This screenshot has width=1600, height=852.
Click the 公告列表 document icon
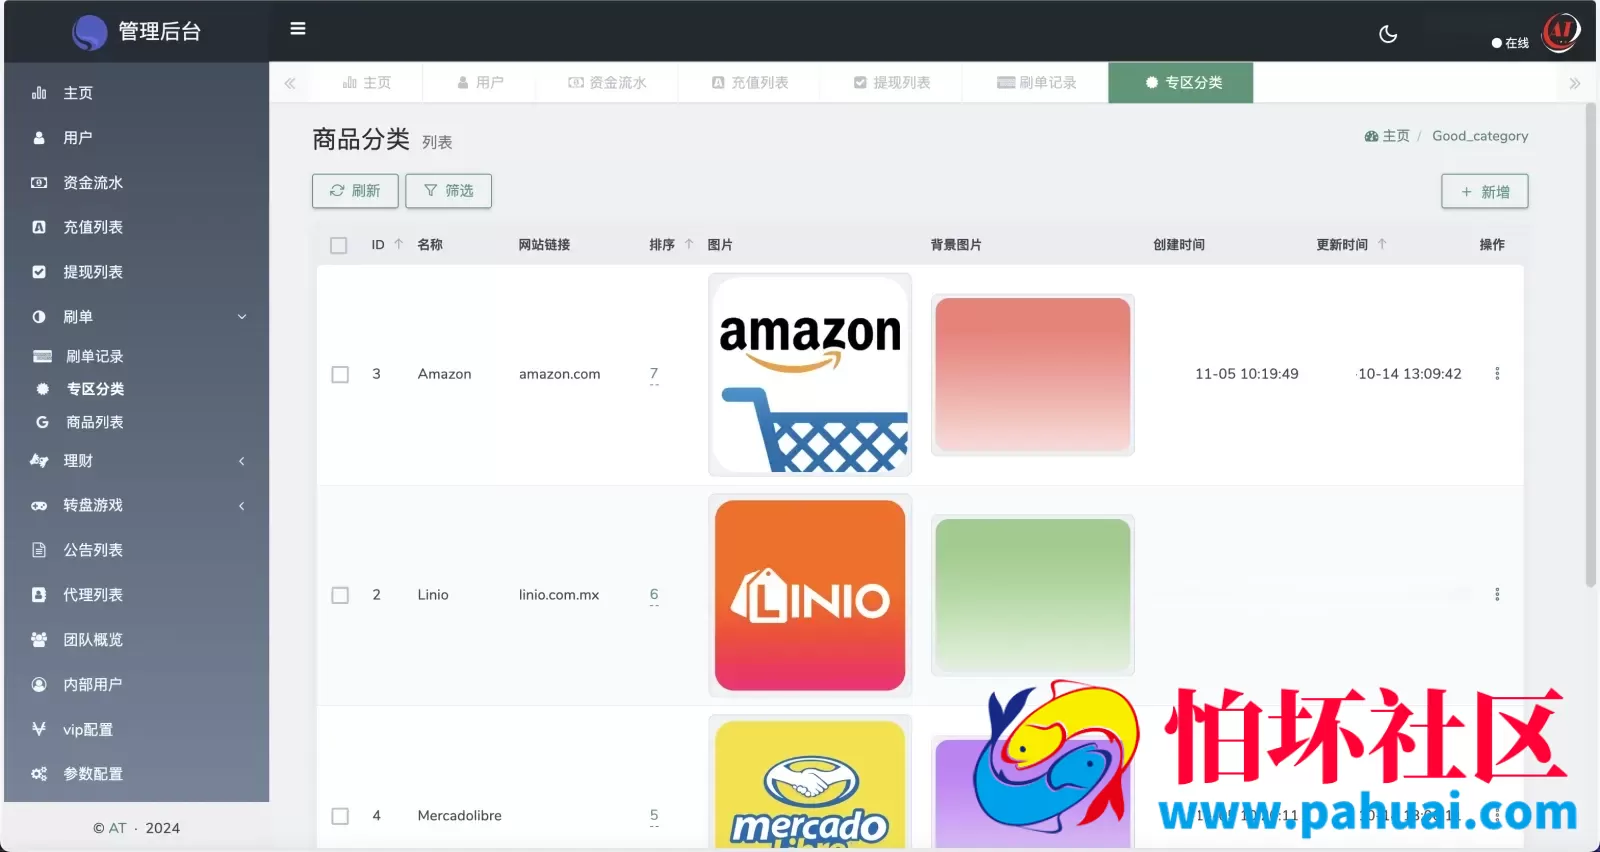pos(39,550)
